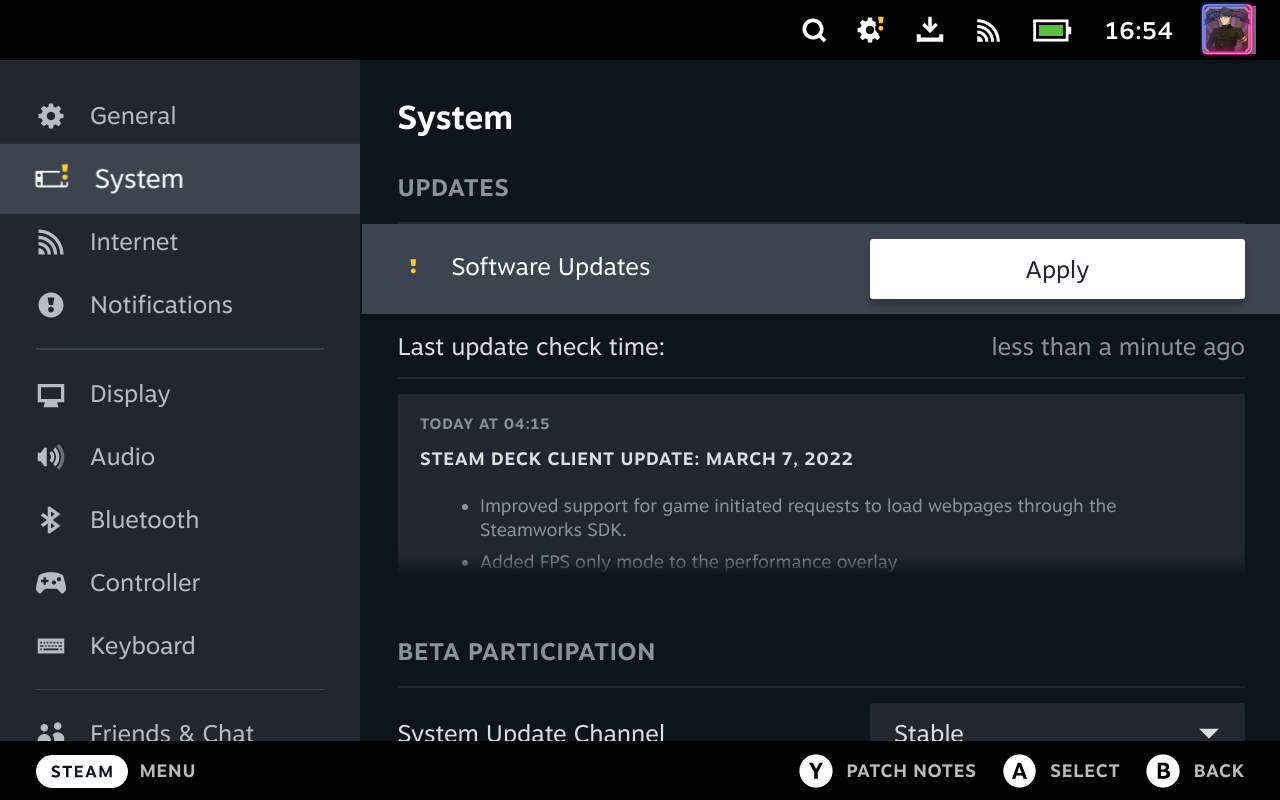Click the exclamation icon beside Notifications
This screenshot has width=1280, height=800.
tap(51, 305)
